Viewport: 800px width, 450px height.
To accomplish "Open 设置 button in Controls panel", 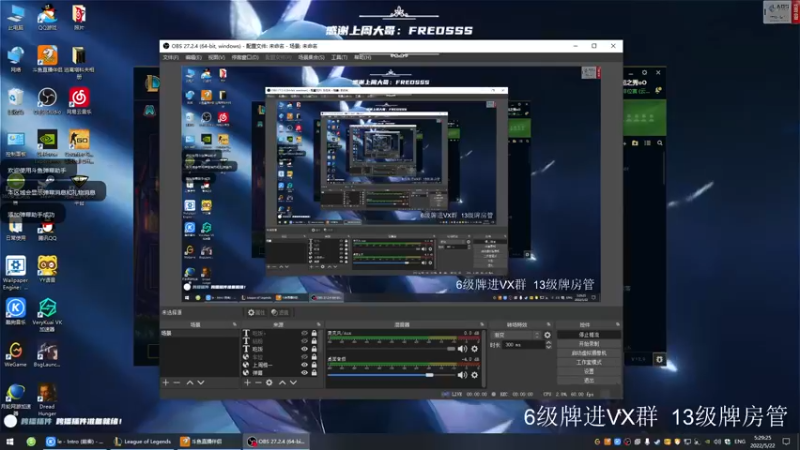I will [x=589, y=371].
